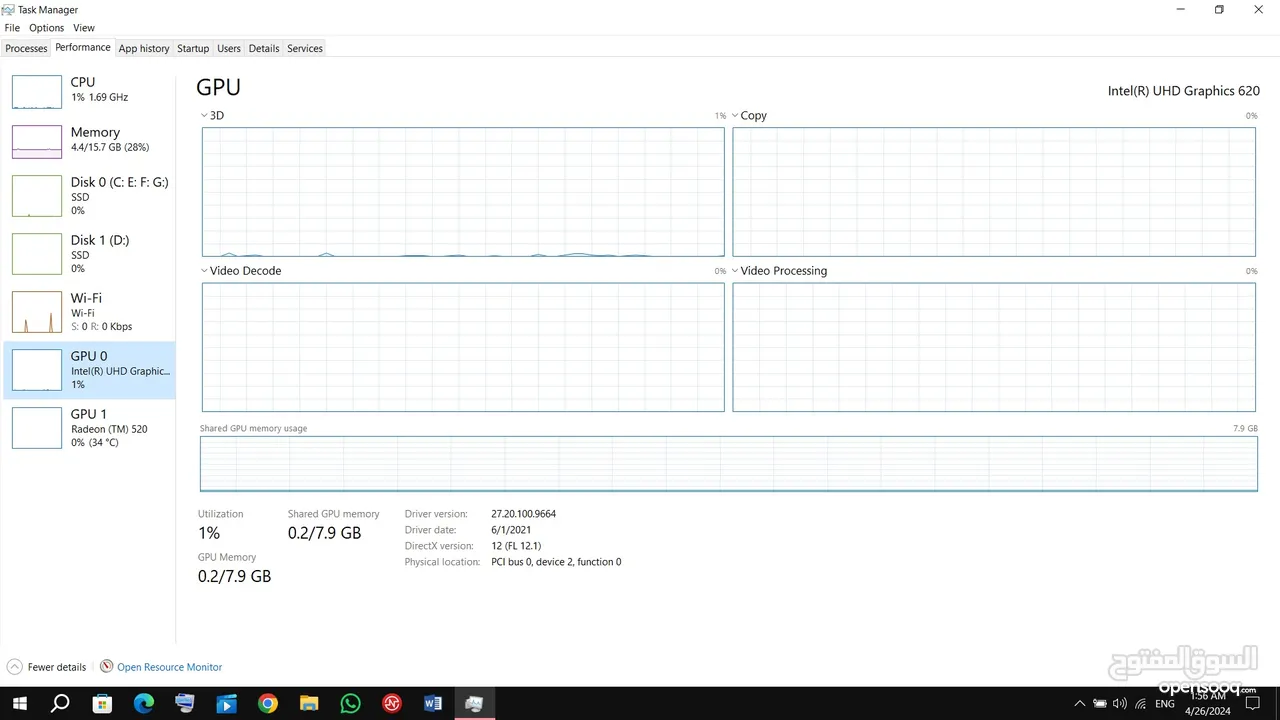Screen dimensions: 1280x720
Task: Open the Action Center notifications icon
Action: [1253, 704]
